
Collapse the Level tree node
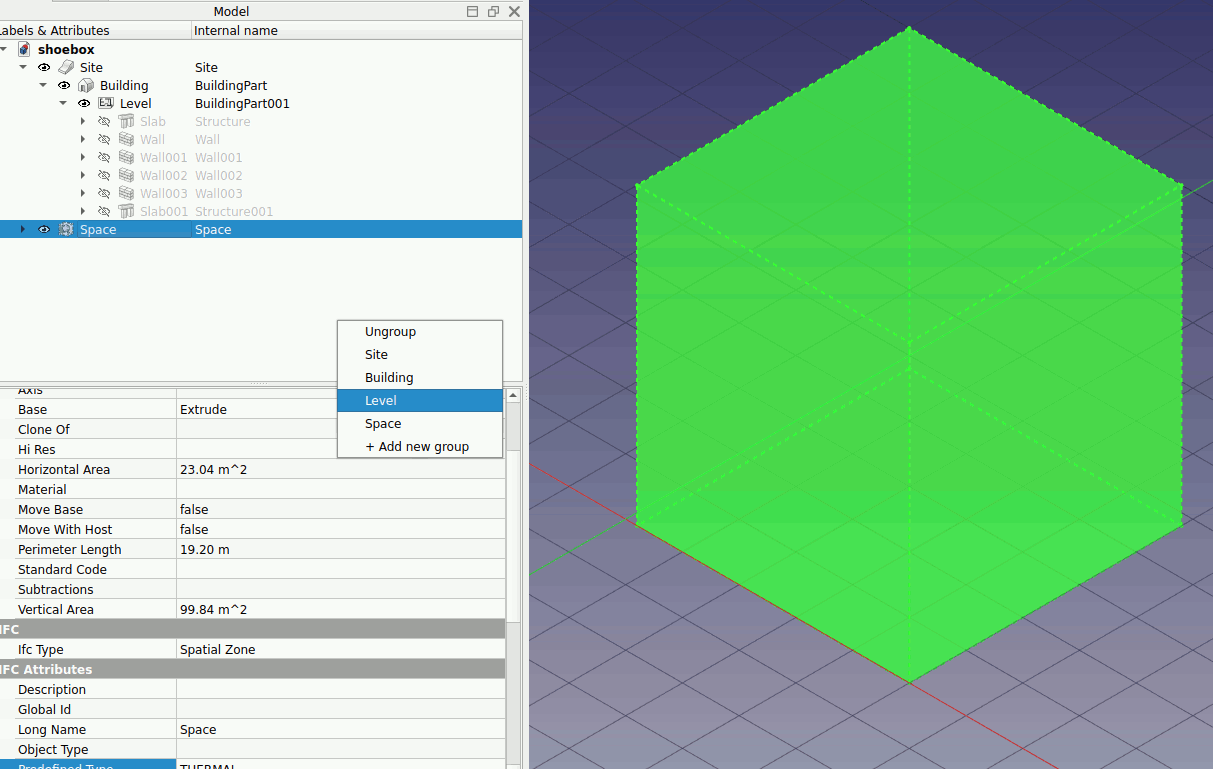[63, 103]
